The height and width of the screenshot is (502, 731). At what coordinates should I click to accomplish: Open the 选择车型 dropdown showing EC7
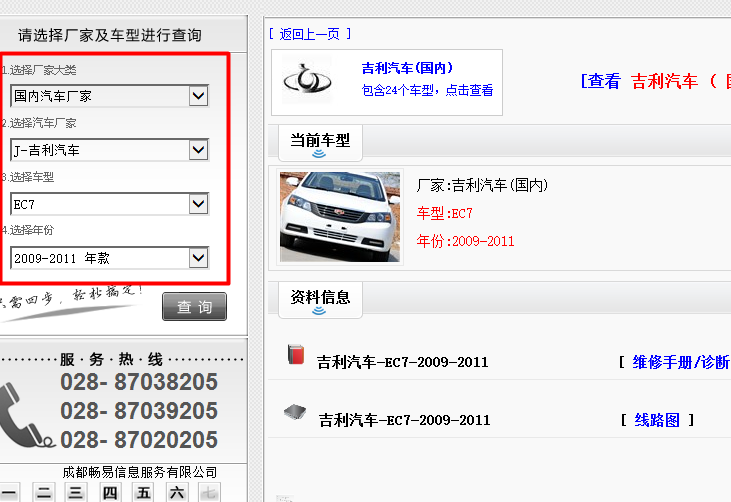point(110,204)
